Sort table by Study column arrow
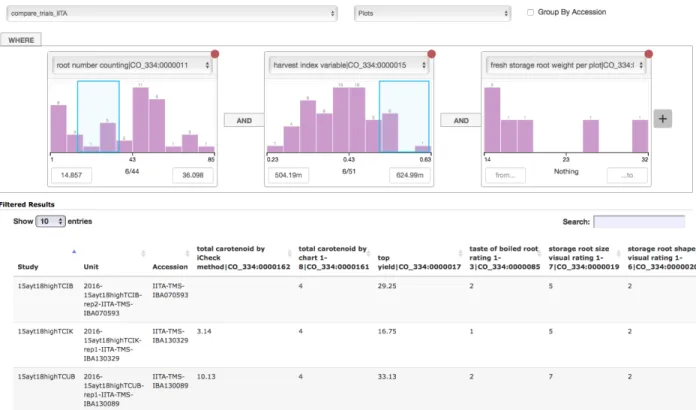The width and height of the screenshot is (696, 410). pos(74,252)
